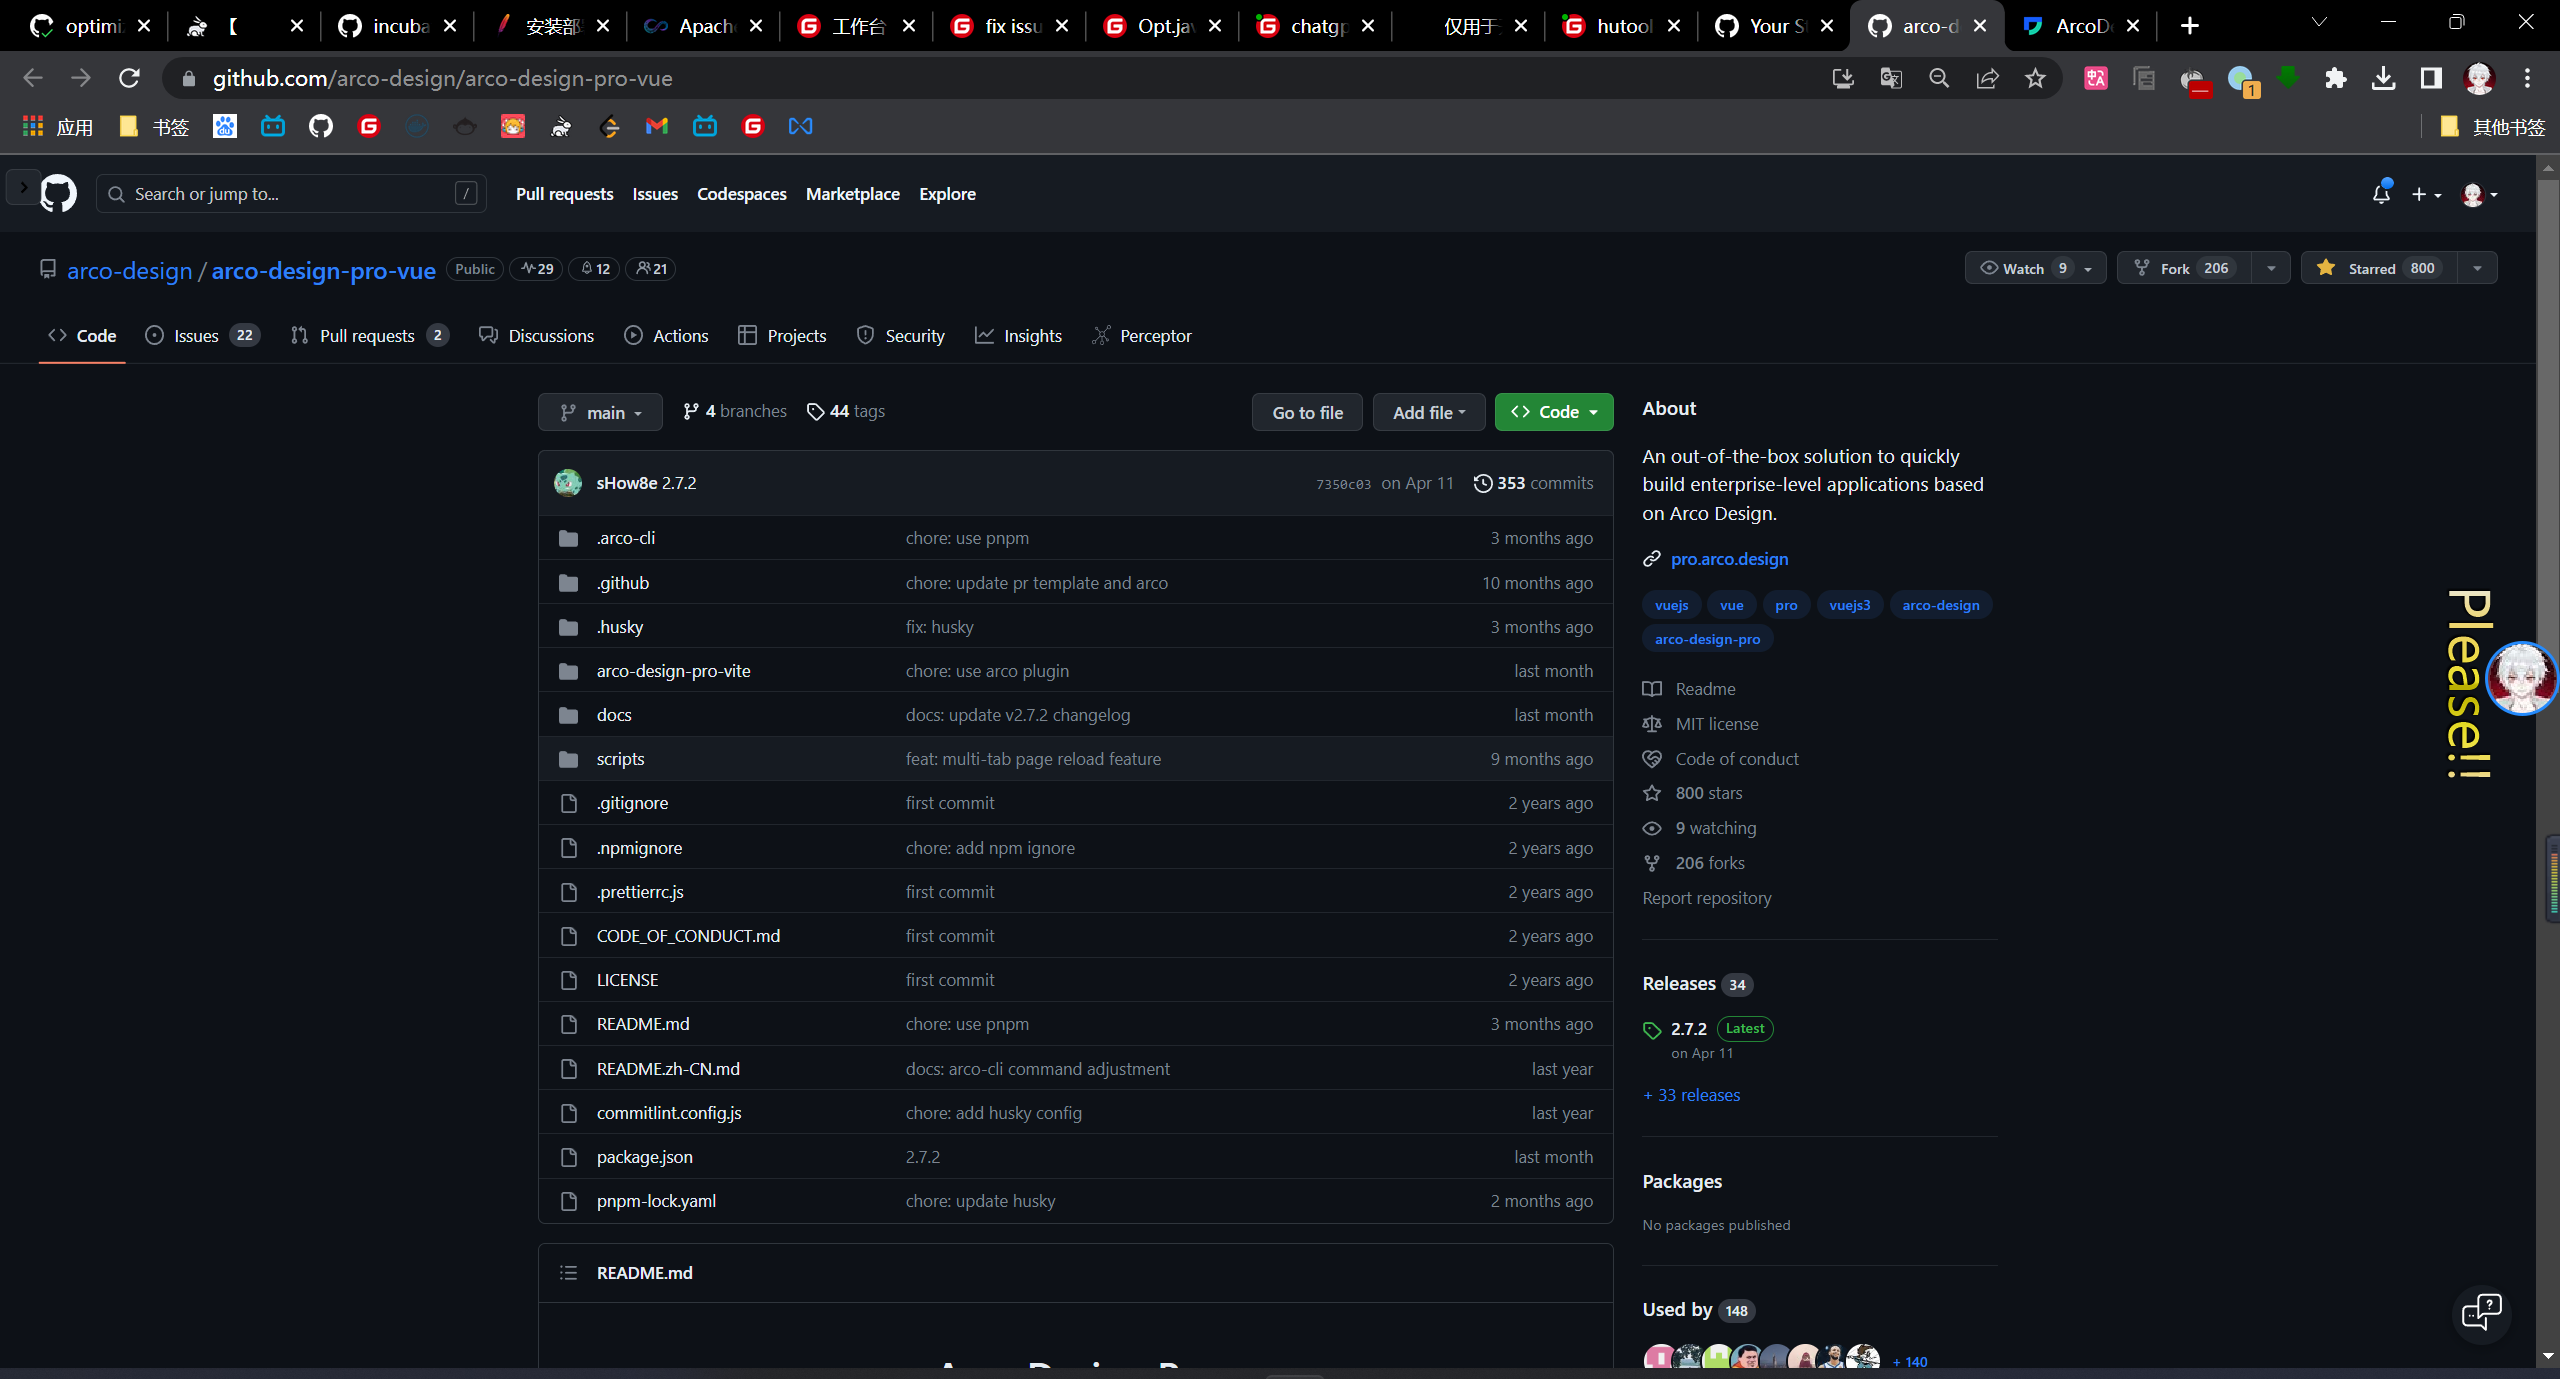
Task: Switch to the Issues repository tab
Action: pos(196,336)
